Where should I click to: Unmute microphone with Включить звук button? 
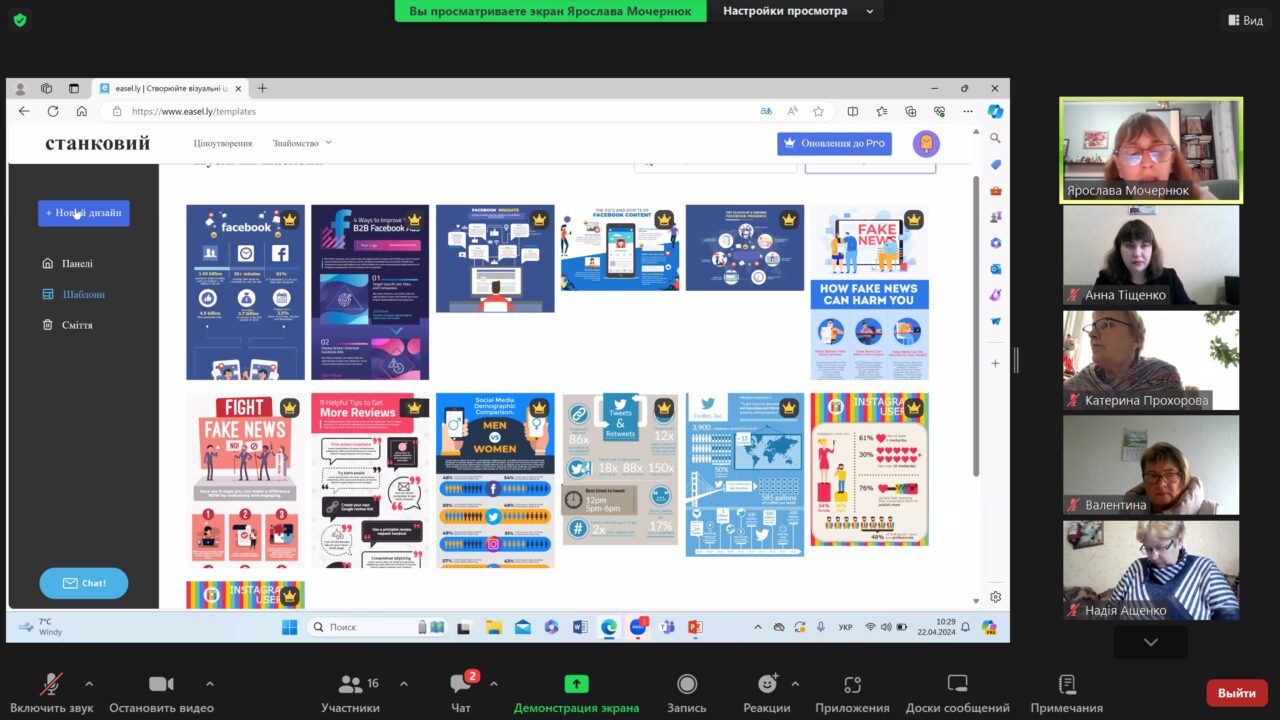pyautogui.click(x=49, y=692)
